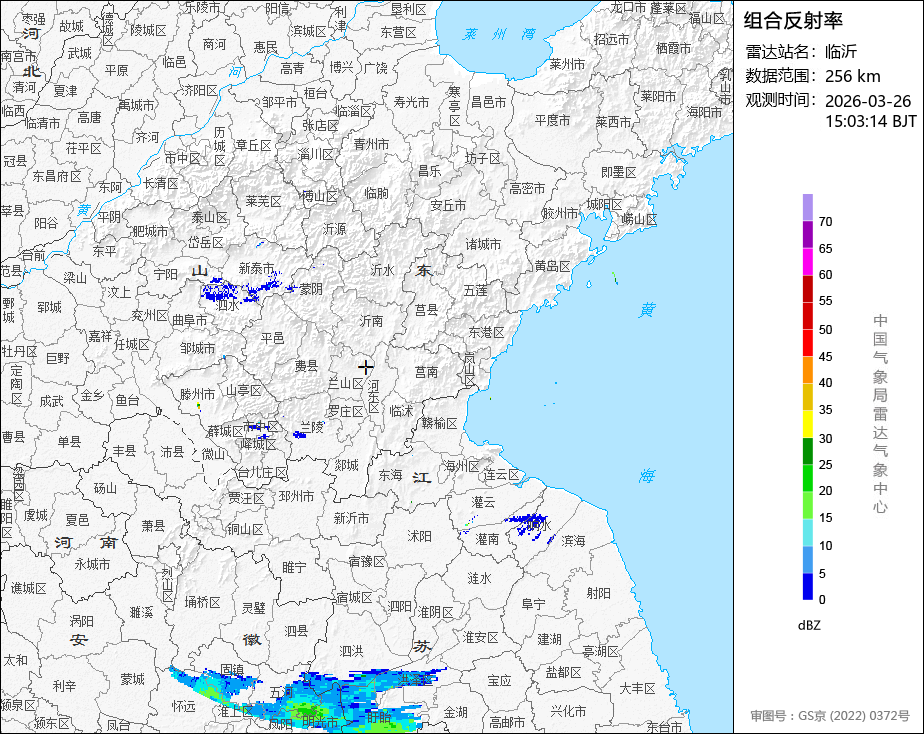
Task: Click the blue radar echo patch west of 泗水
Action: point(220,290)
